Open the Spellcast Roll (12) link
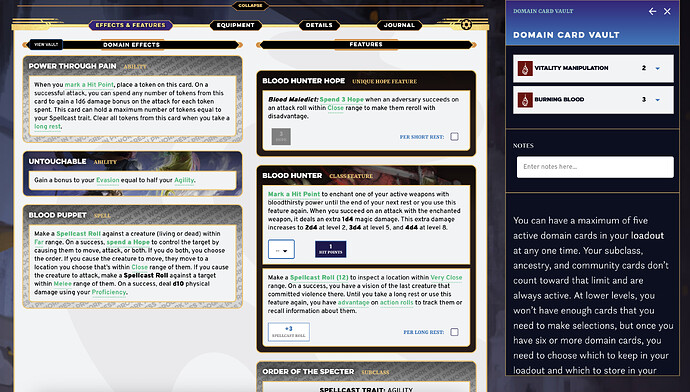This screenshot has height=392, width=690. pyautogui.click(x=319, y=278)
